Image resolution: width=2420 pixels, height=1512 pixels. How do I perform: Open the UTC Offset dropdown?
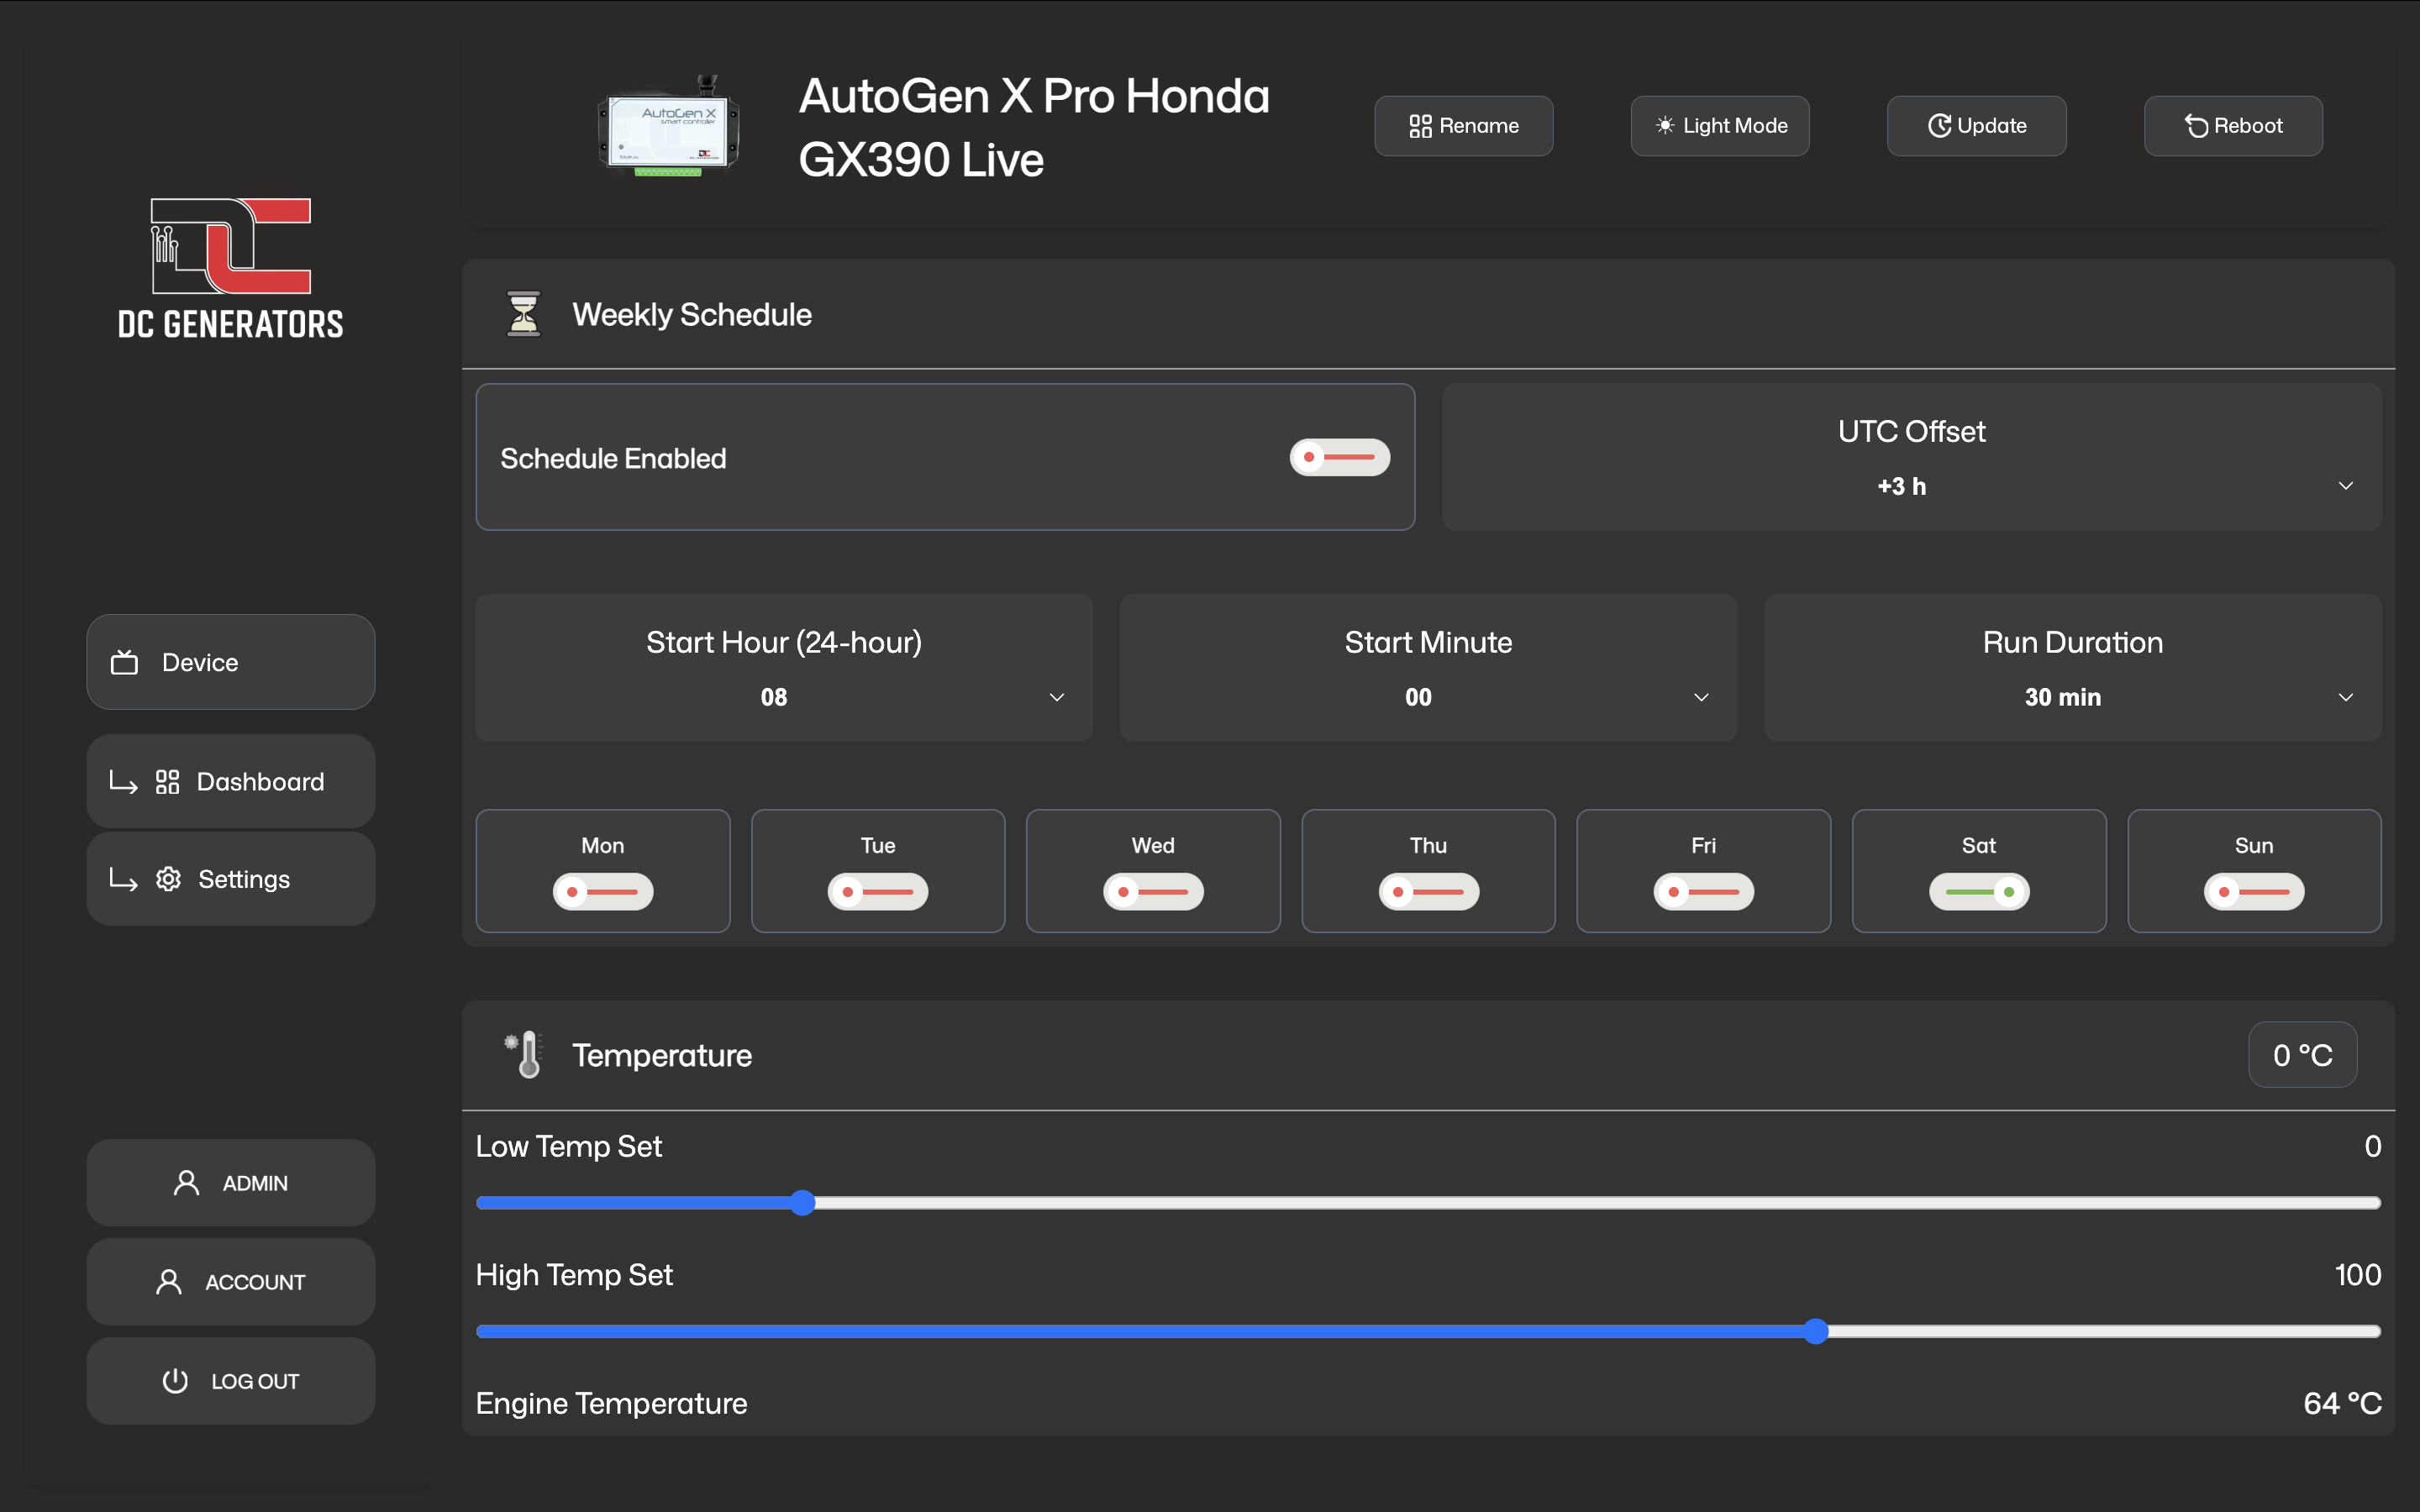1911,457
